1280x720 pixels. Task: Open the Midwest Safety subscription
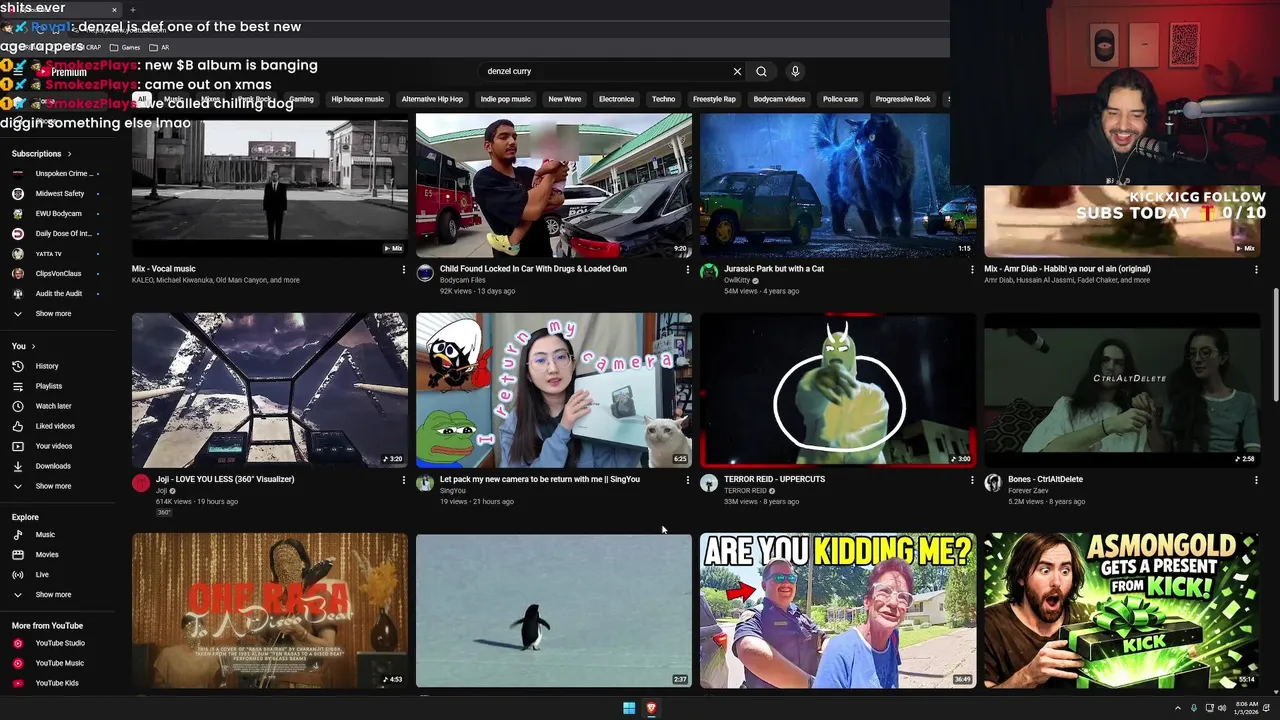click(x=60, y=194)
